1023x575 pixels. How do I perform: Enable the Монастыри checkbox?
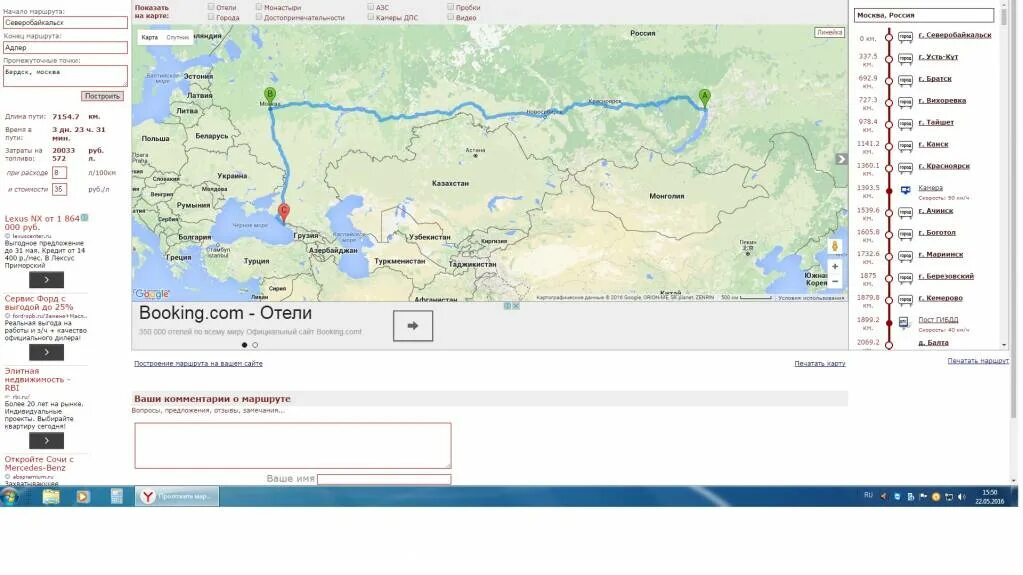[x=258, y=7]
